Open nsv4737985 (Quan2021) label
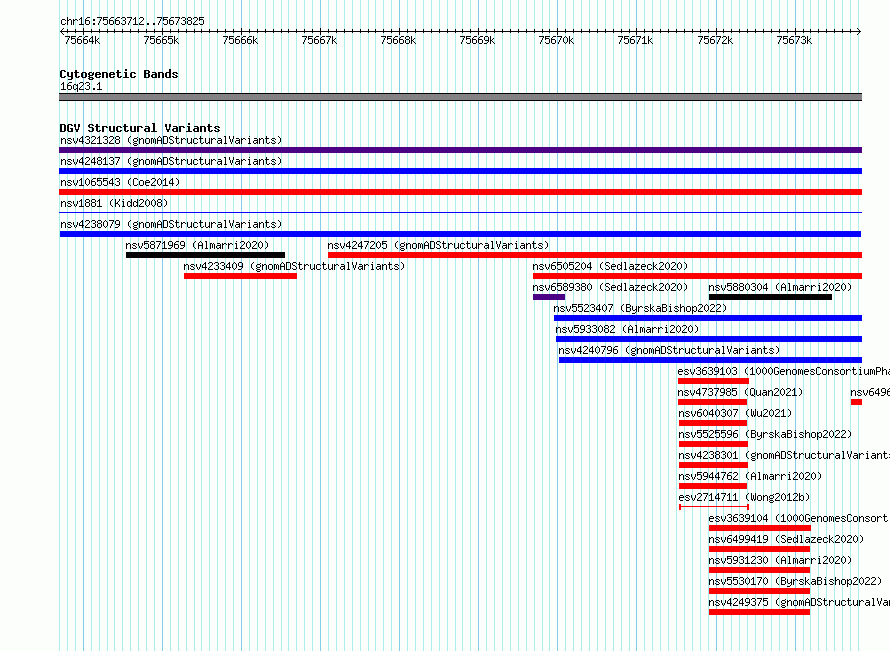Viewport: 890px width, 651px height. coord(740,392)
